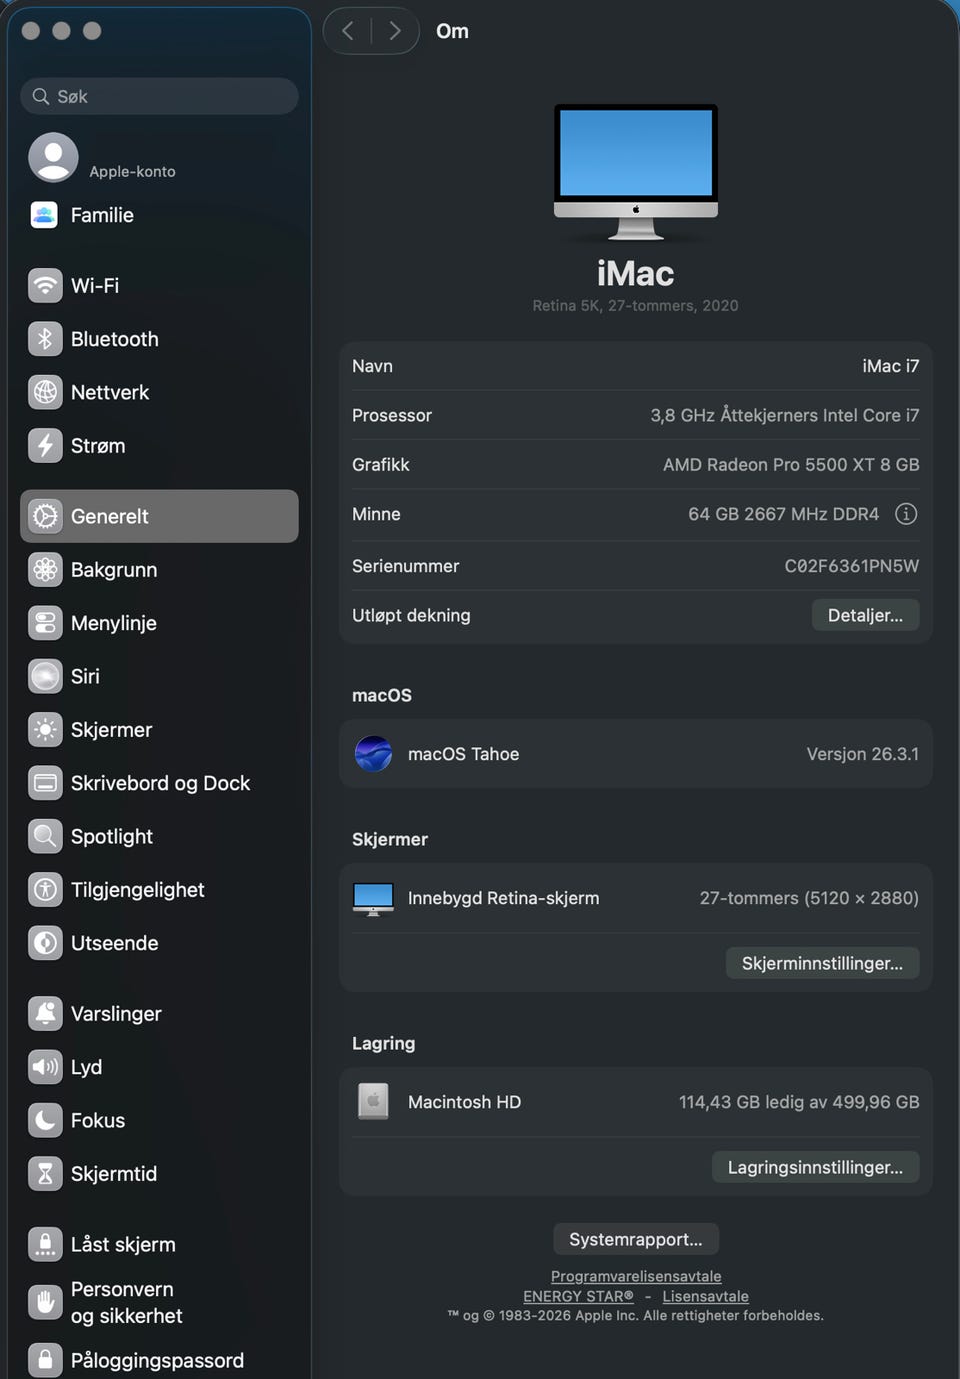
Task: Select the serial number C02F6361PN5W
Action: pos(851,566)
